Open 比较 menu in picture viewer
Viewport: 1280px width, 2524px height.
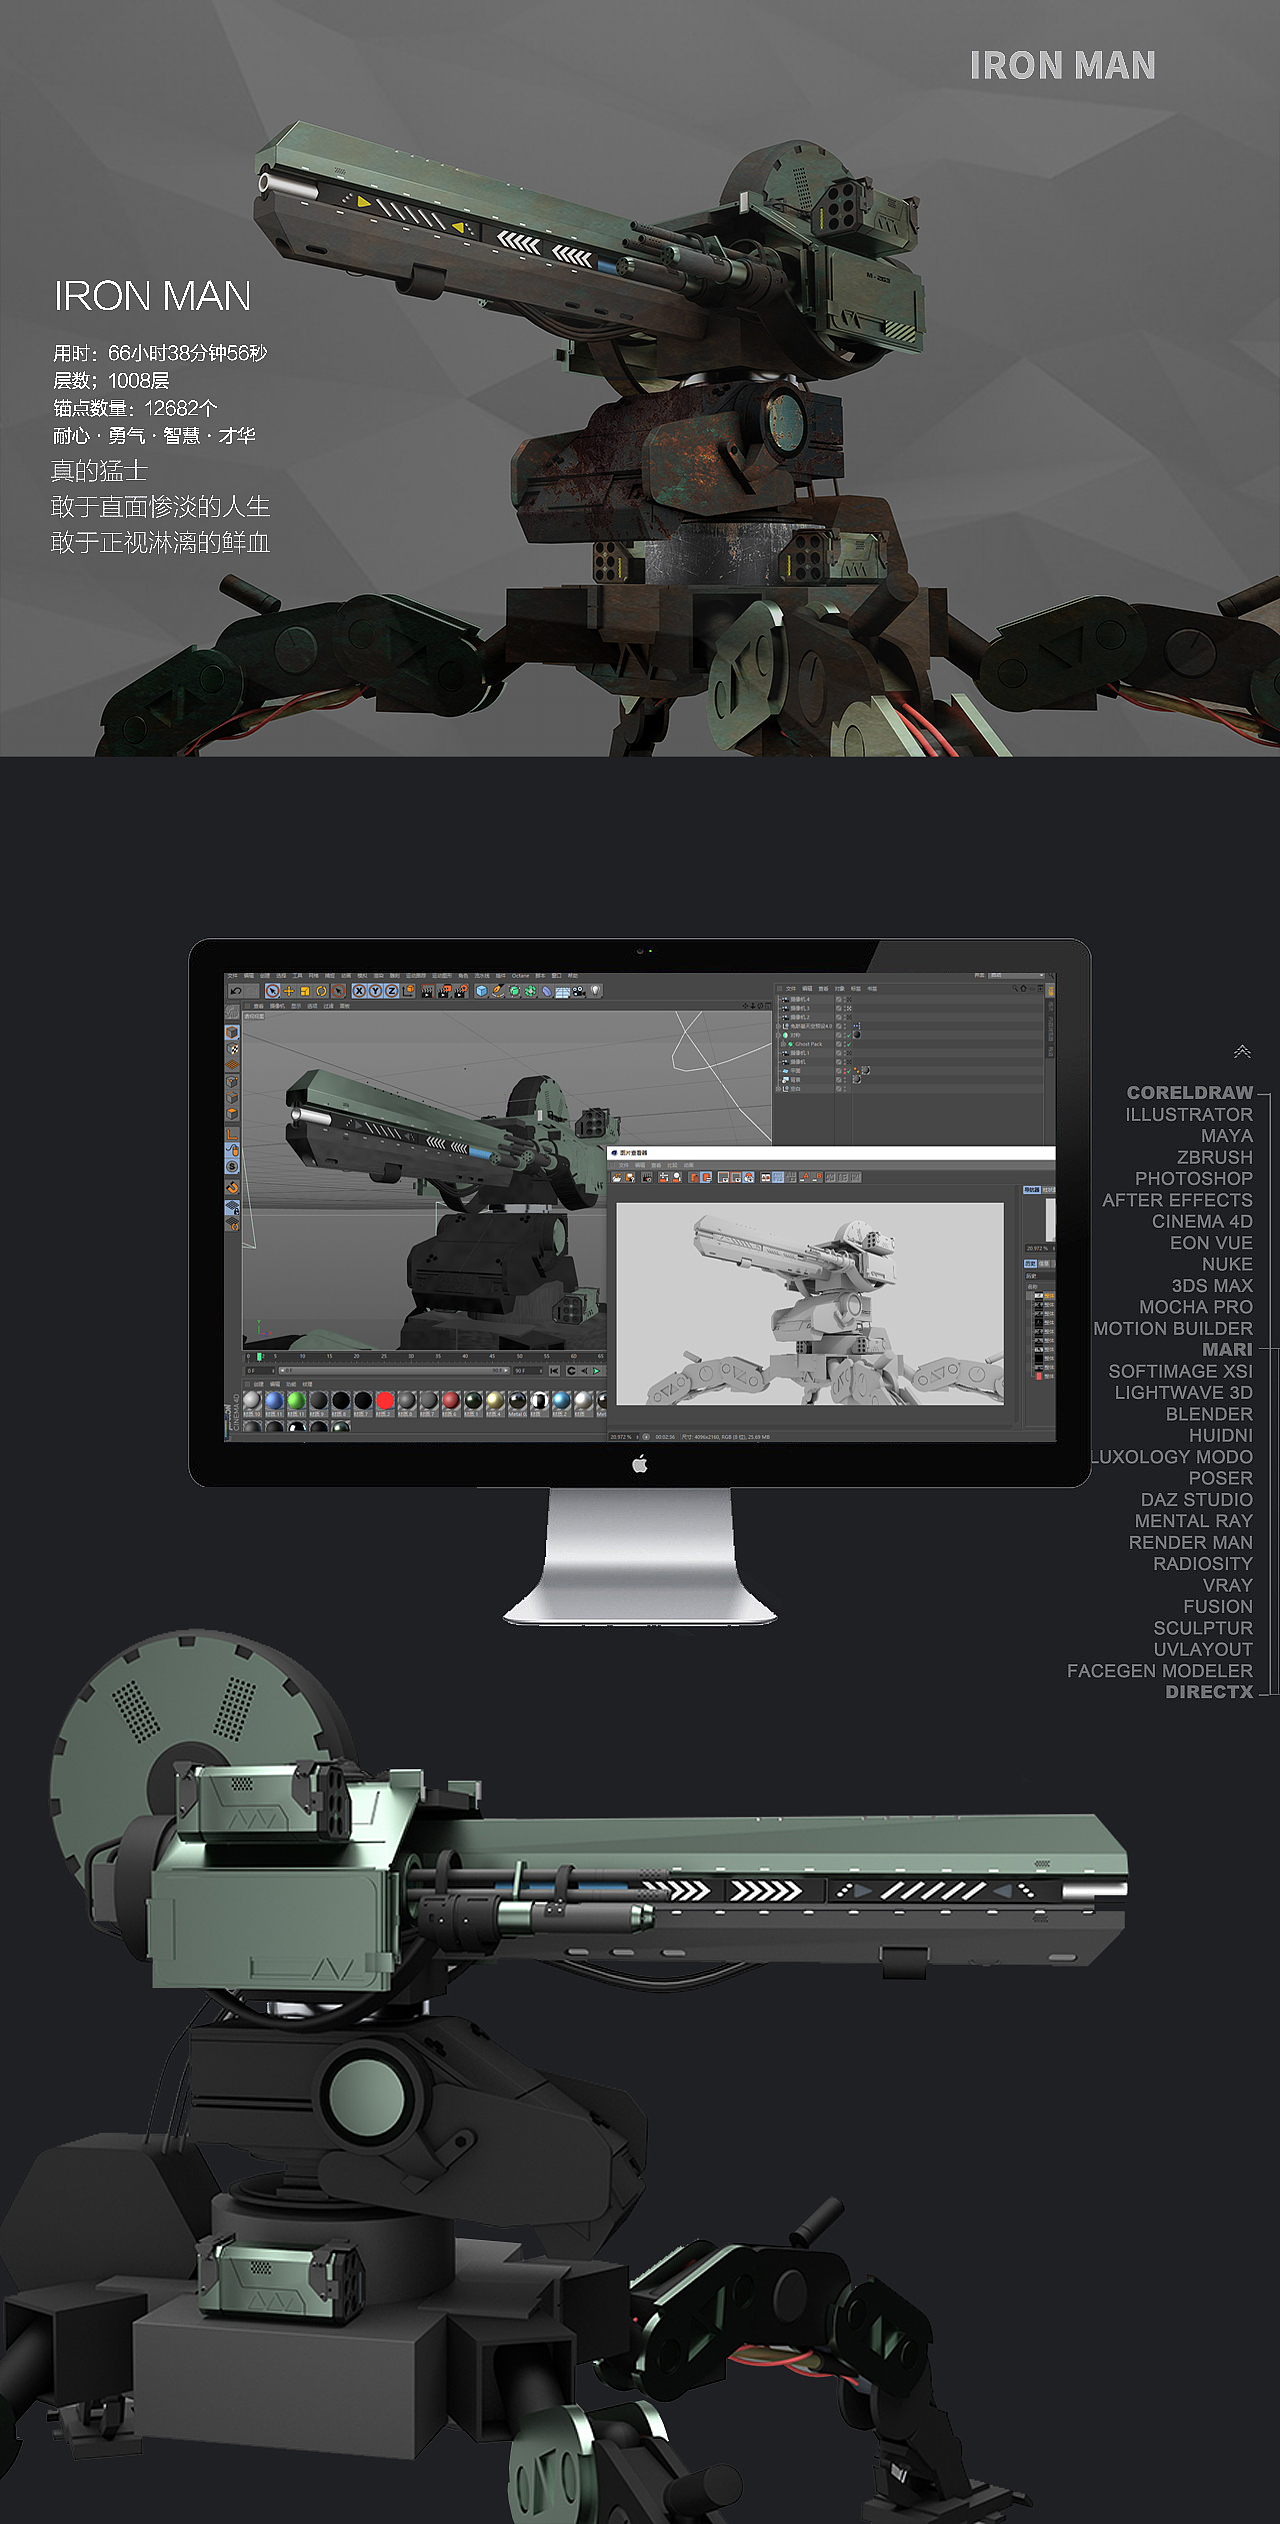(x=673, y=1165)
